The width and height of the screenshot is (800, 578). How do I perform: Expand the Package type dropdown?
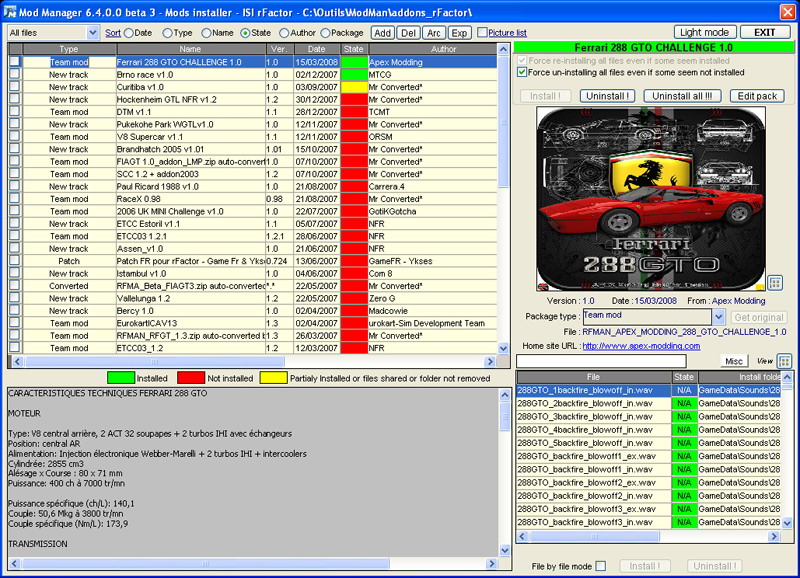718,316
